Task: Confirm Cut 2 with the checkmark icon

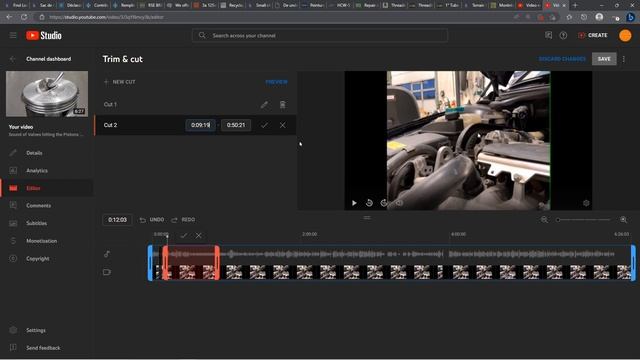Action: coord(264,125)
